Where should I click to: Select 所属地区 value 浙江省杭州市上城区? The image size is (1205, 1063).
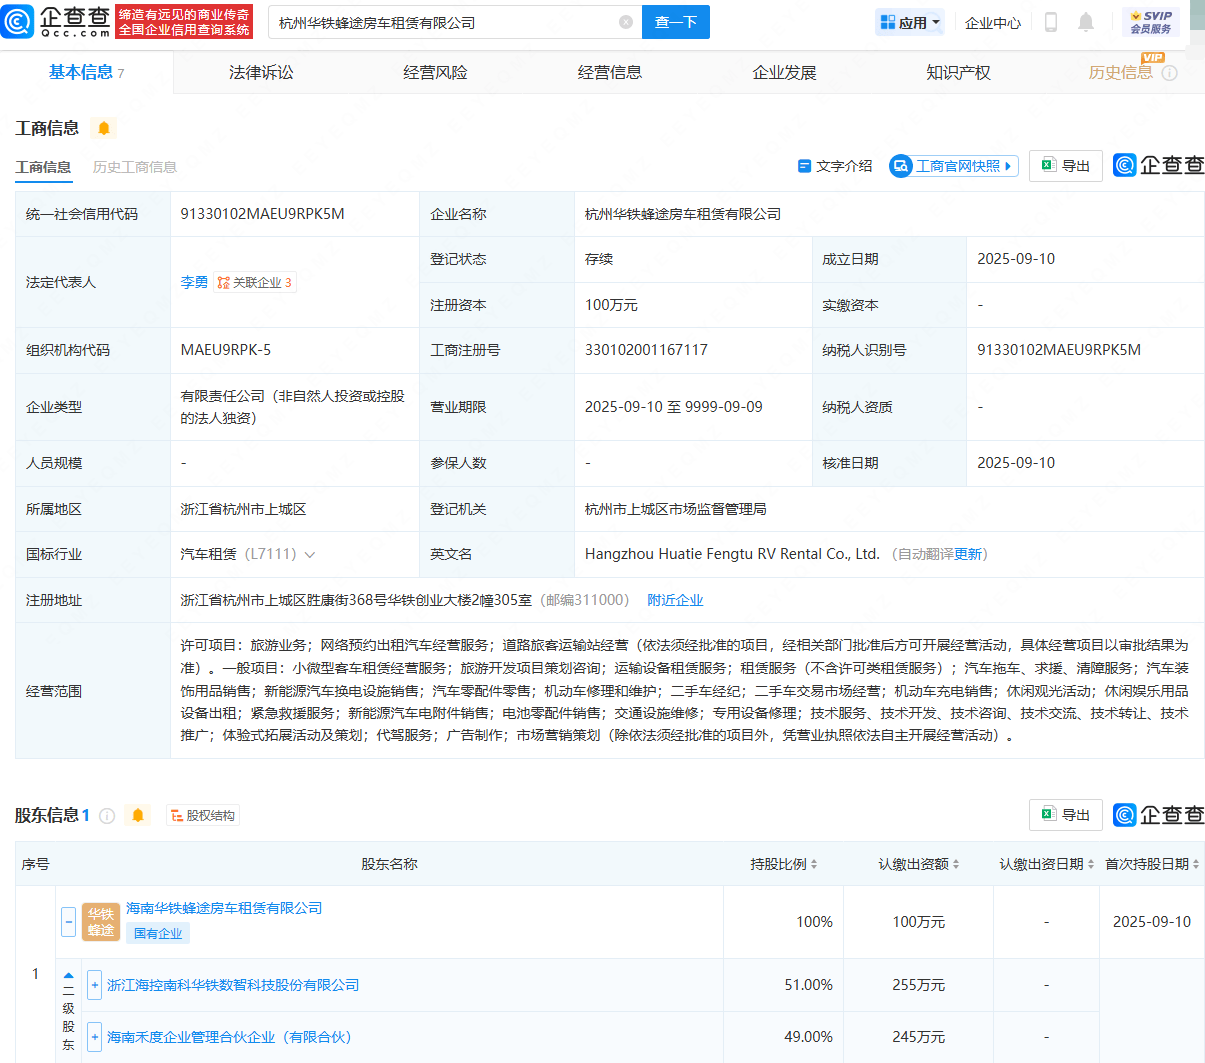pyautogui.click(x=243, y=509)
